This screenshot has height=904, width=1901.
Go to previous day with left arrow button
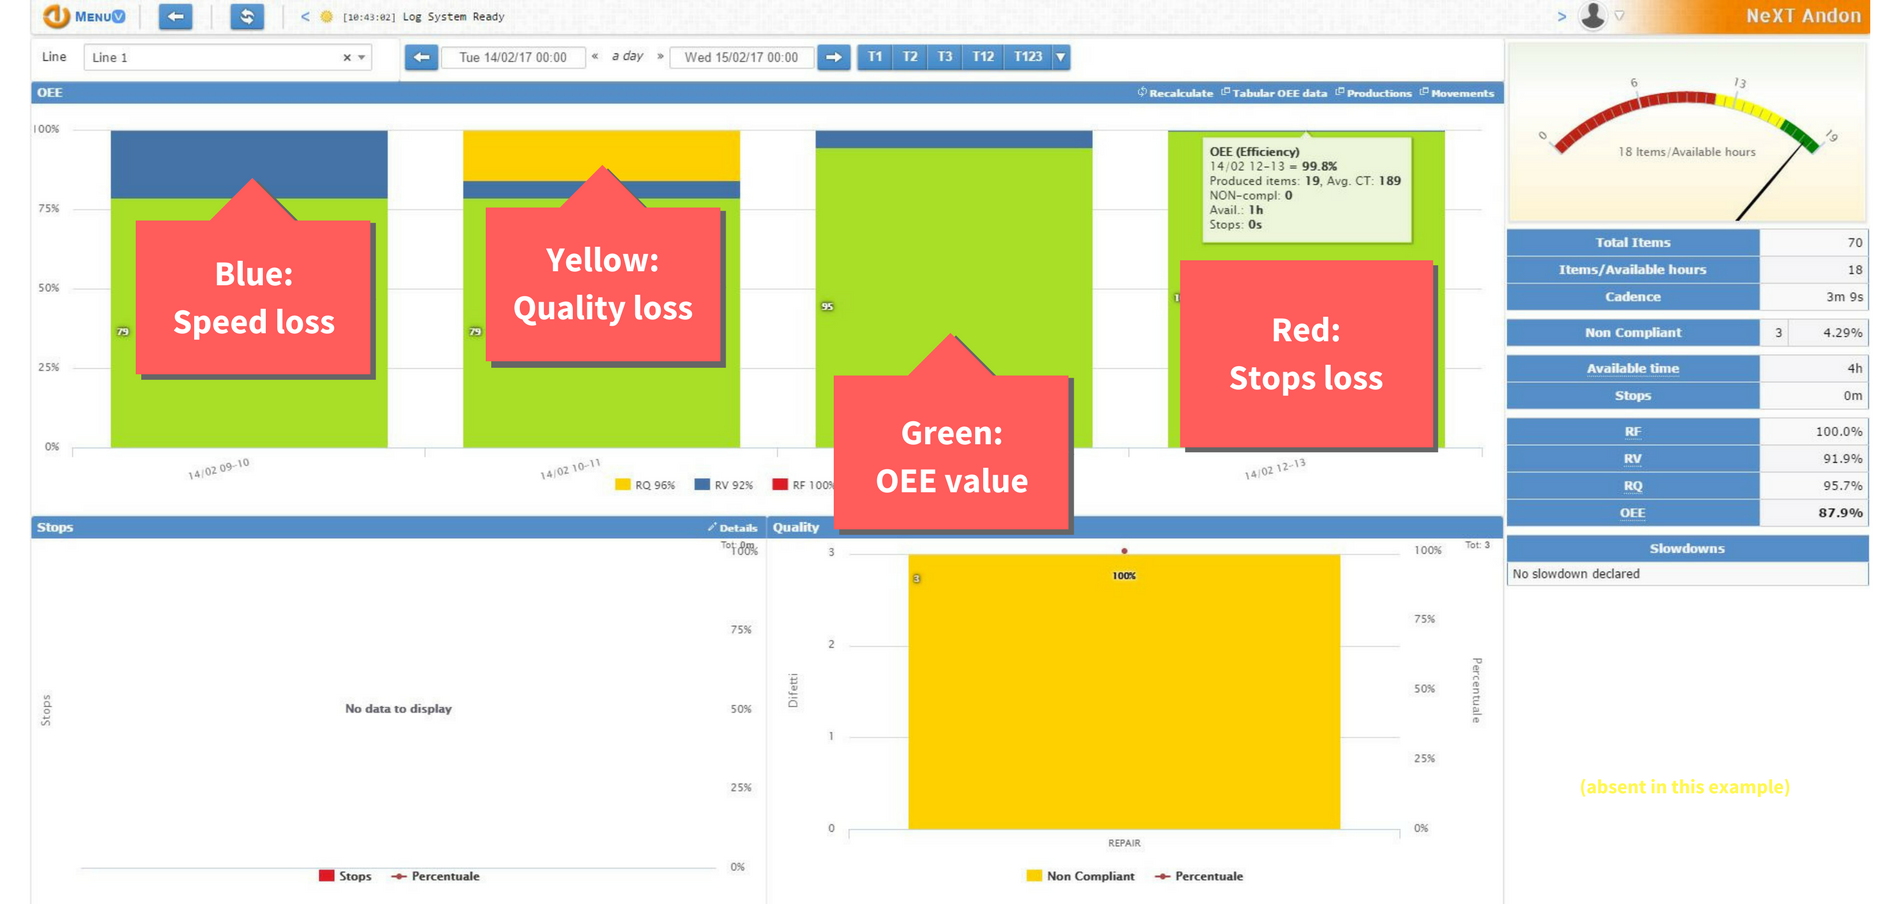point(421,57)
